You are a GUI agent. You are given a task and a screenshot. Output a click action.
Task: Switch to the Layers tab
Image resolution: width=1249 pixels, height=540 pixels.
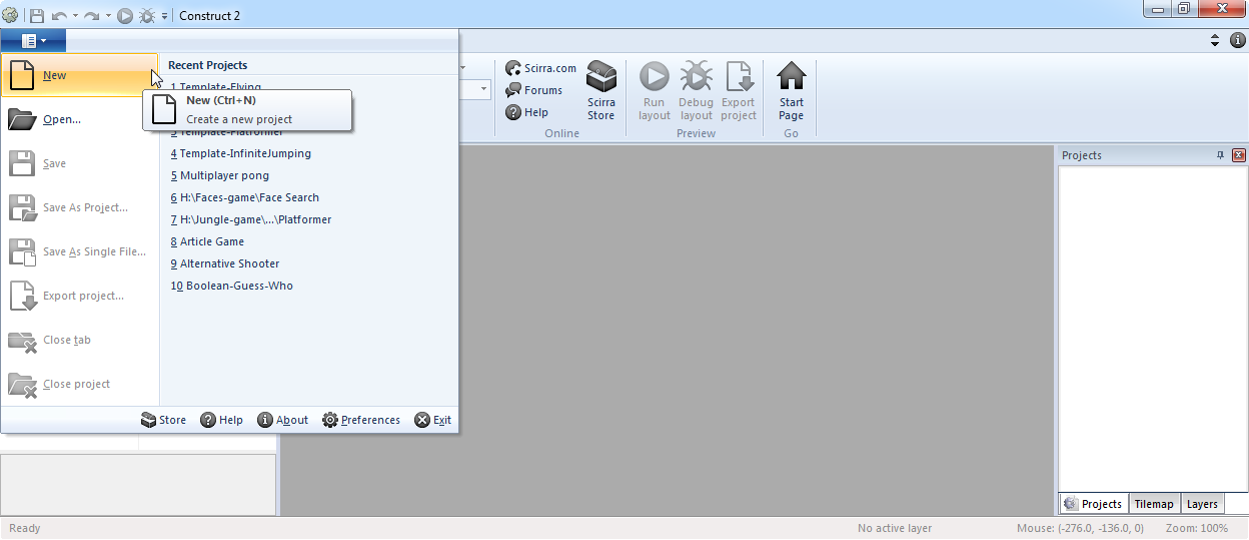(1202, 504)
